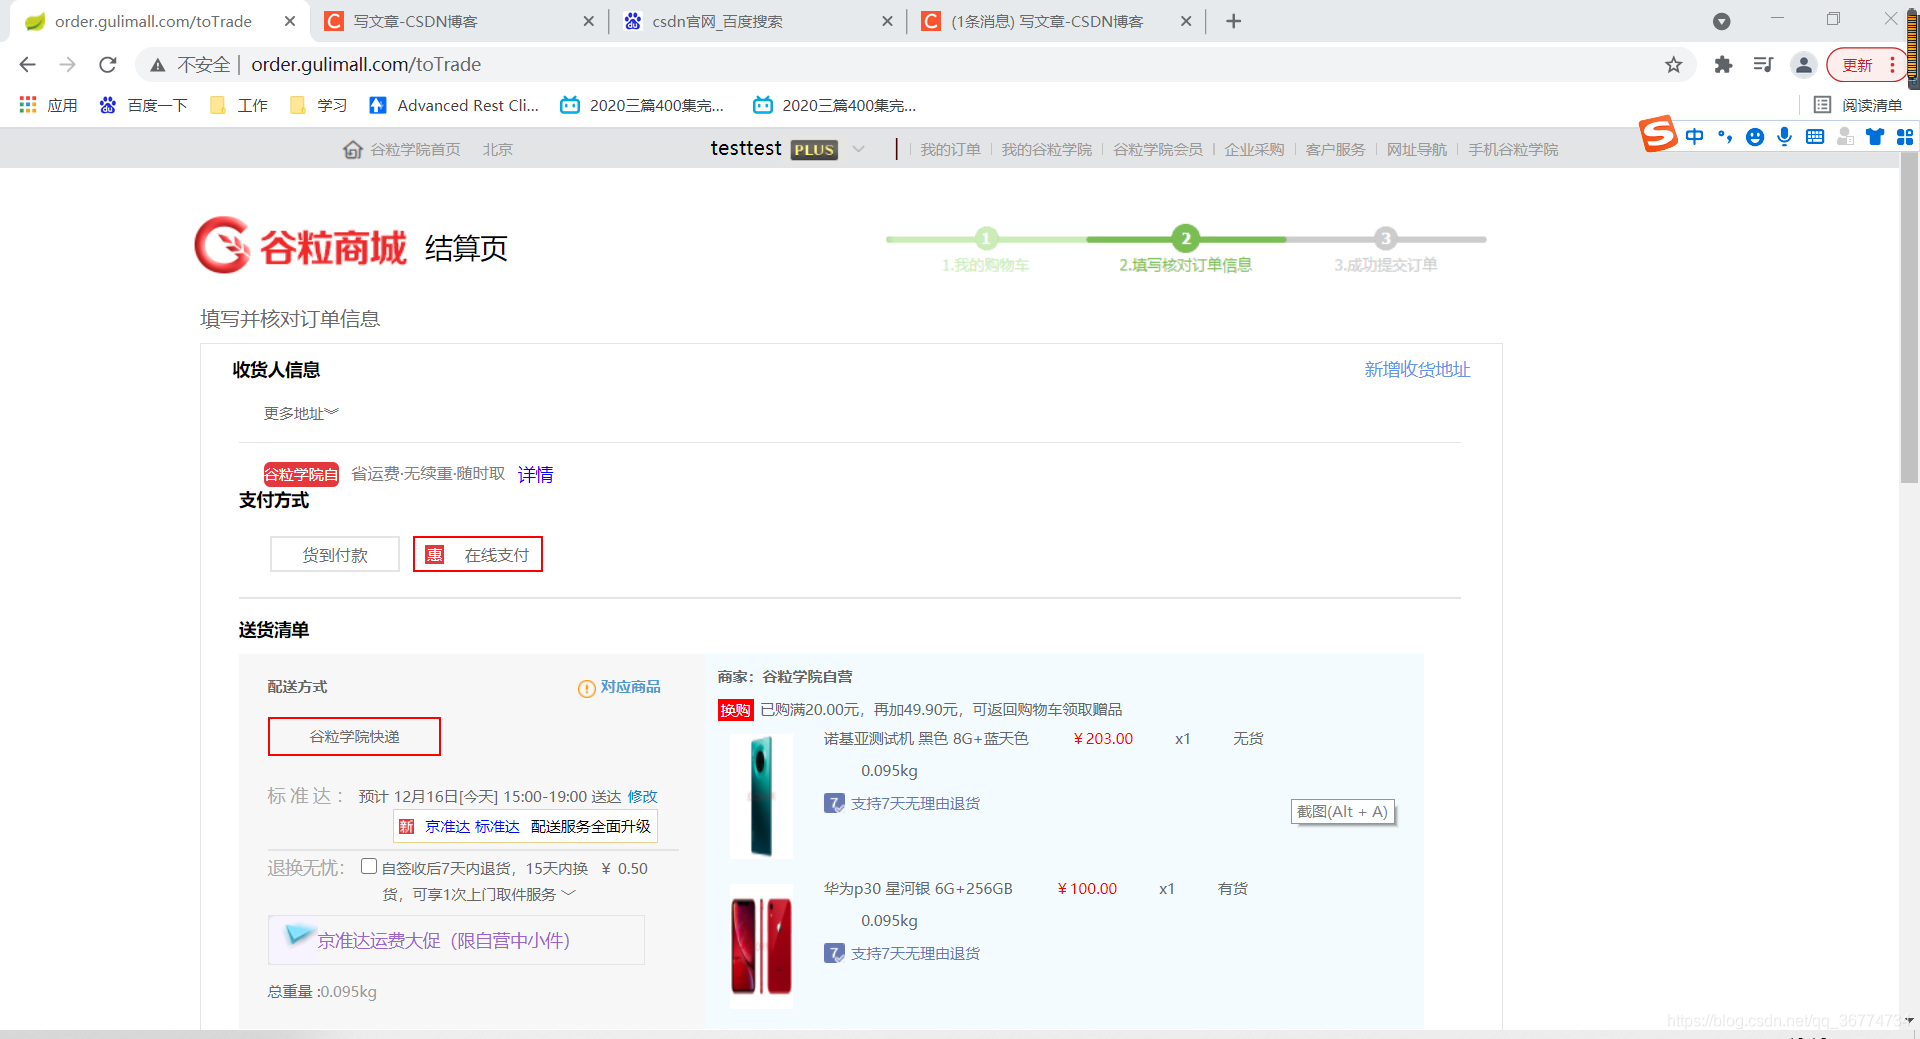
Task: Click the tab search dropdown circle icon
Action: coord(1721,21)
